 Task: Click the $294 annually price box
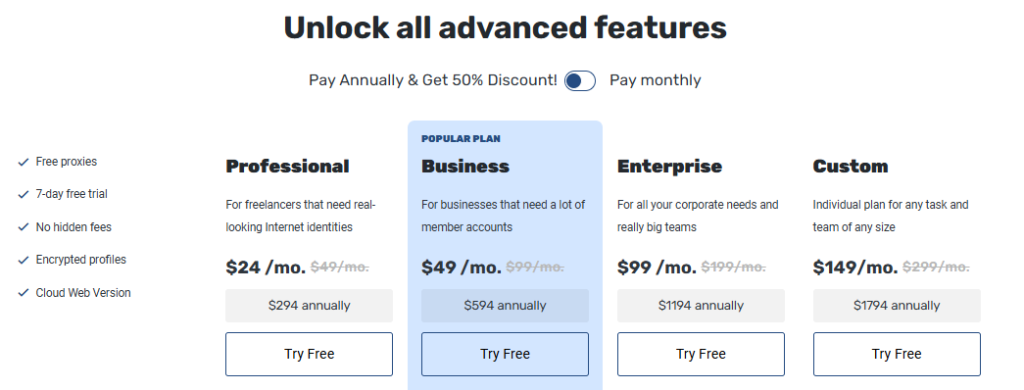[309, 306]
